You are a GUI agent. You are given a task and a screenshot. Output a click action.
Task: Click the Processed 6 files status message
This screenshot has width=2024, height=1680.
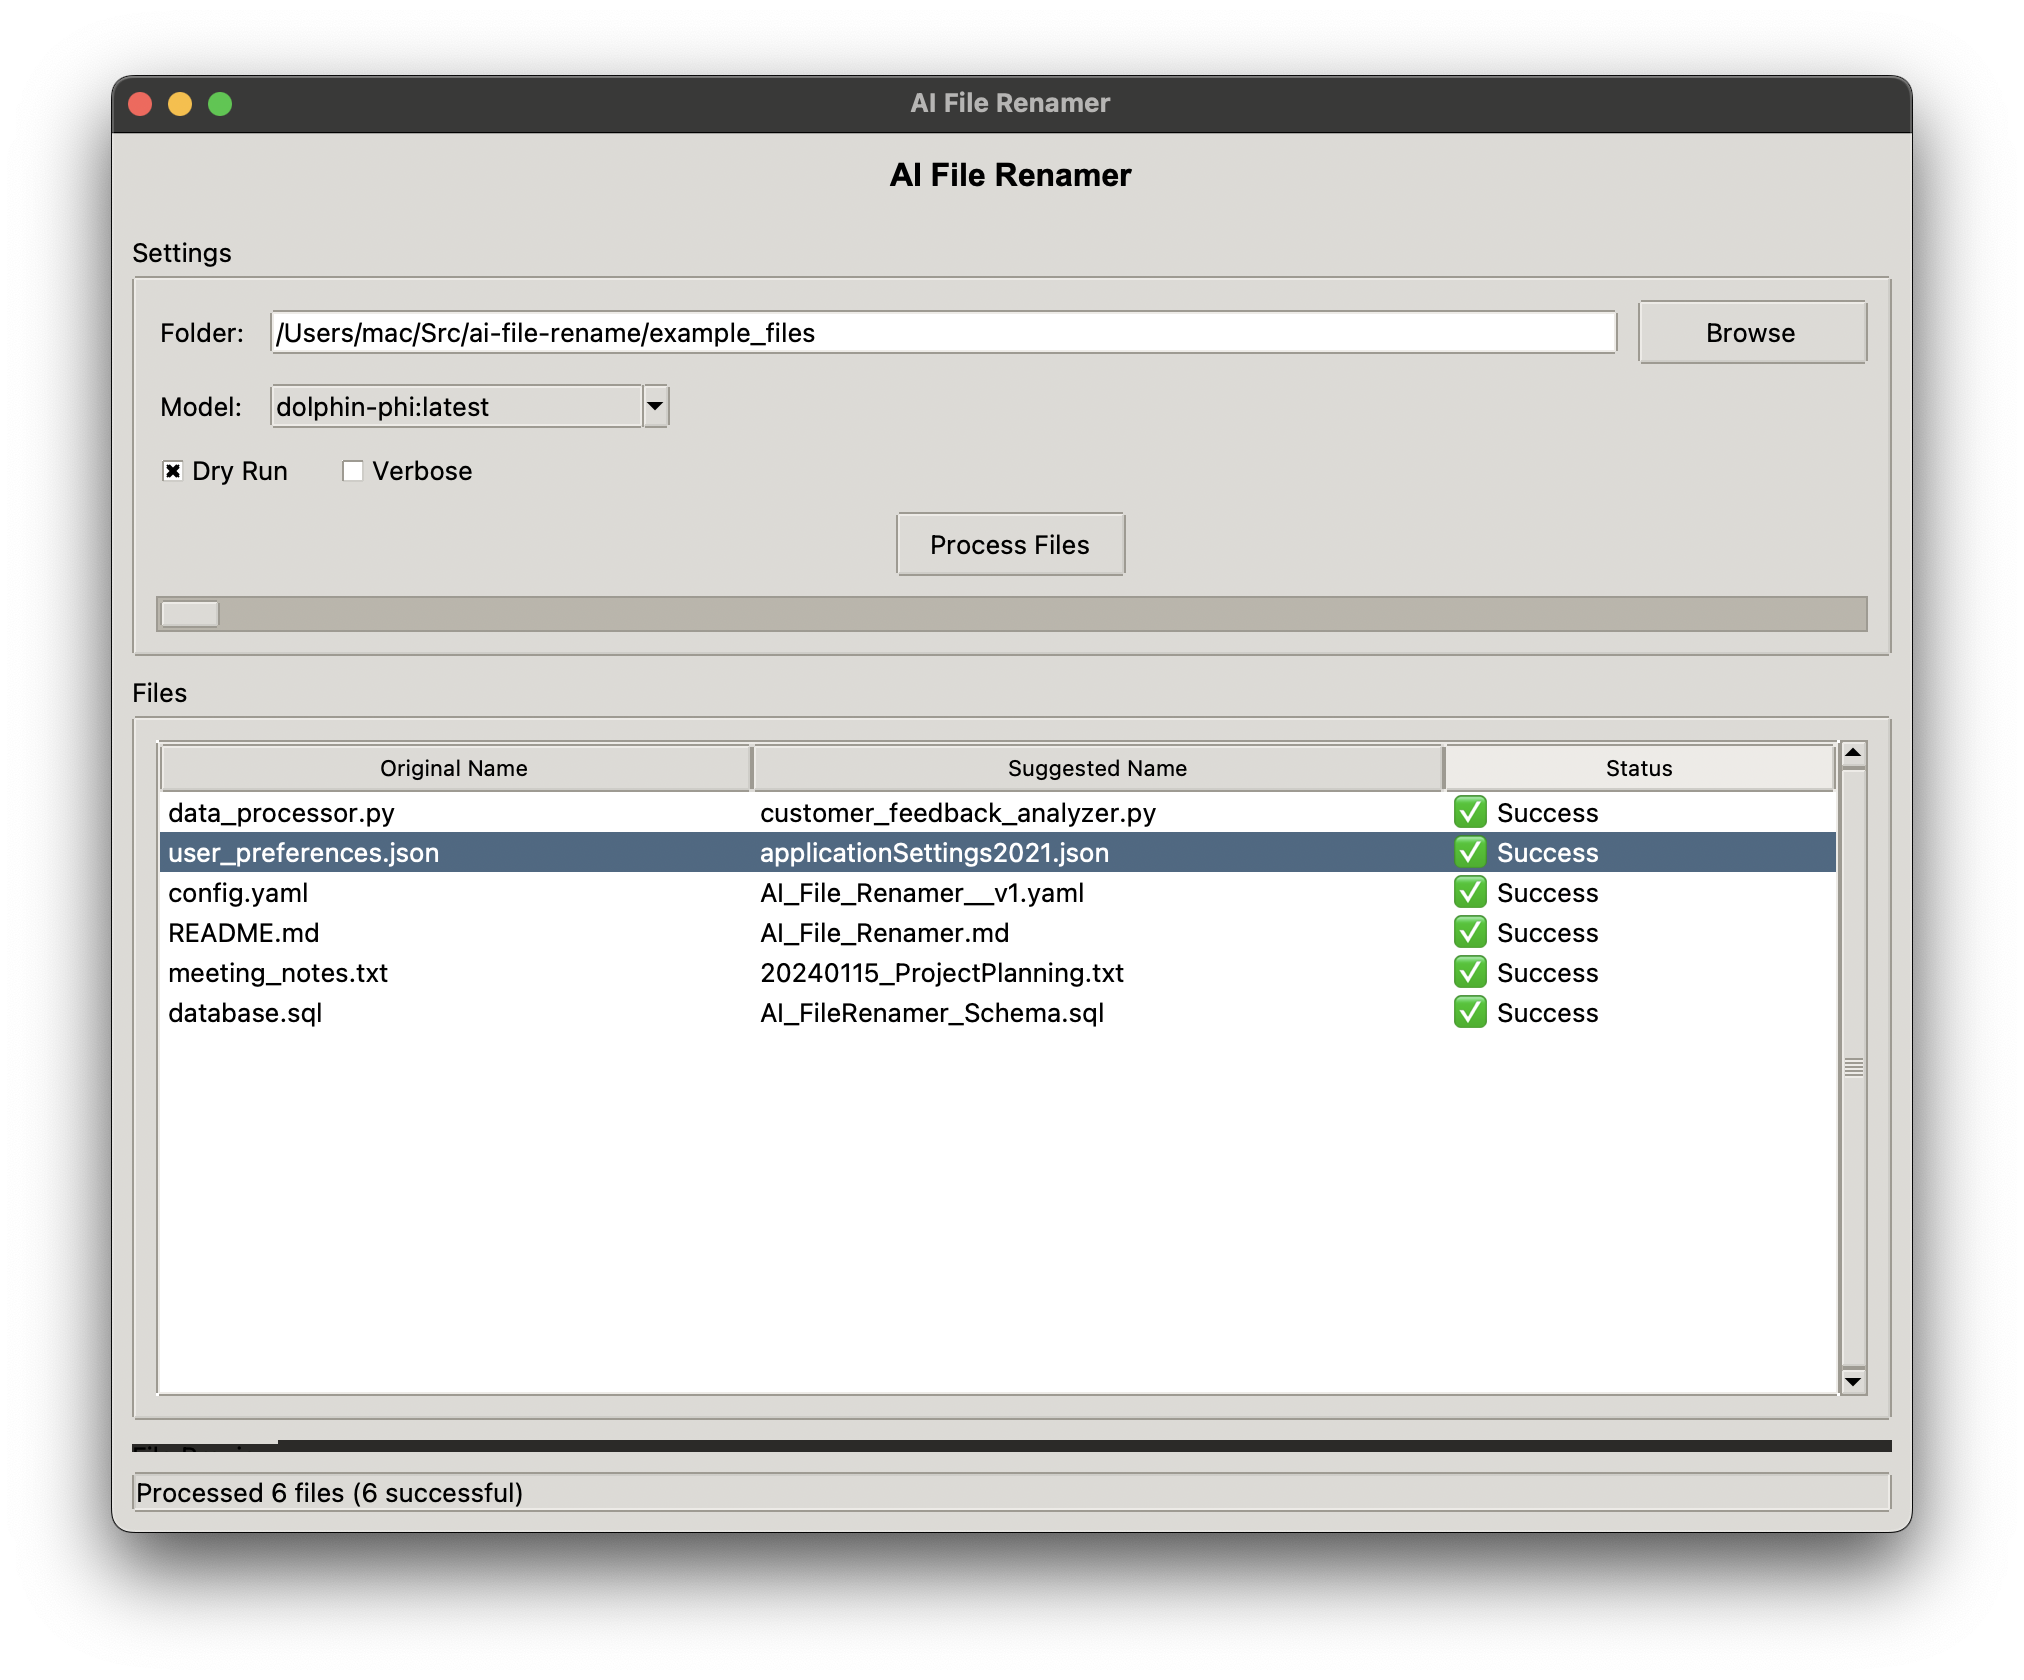tap(330, 1492)
